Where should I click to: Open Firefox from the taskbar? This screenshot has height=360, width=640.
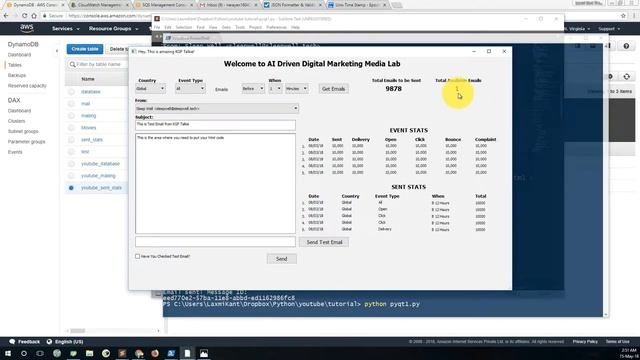[155, 353]
